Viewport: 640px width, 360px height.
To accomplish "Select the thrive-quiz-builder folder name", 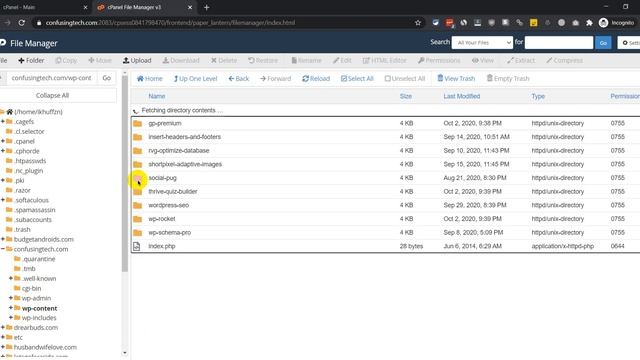I will point(173,191).
